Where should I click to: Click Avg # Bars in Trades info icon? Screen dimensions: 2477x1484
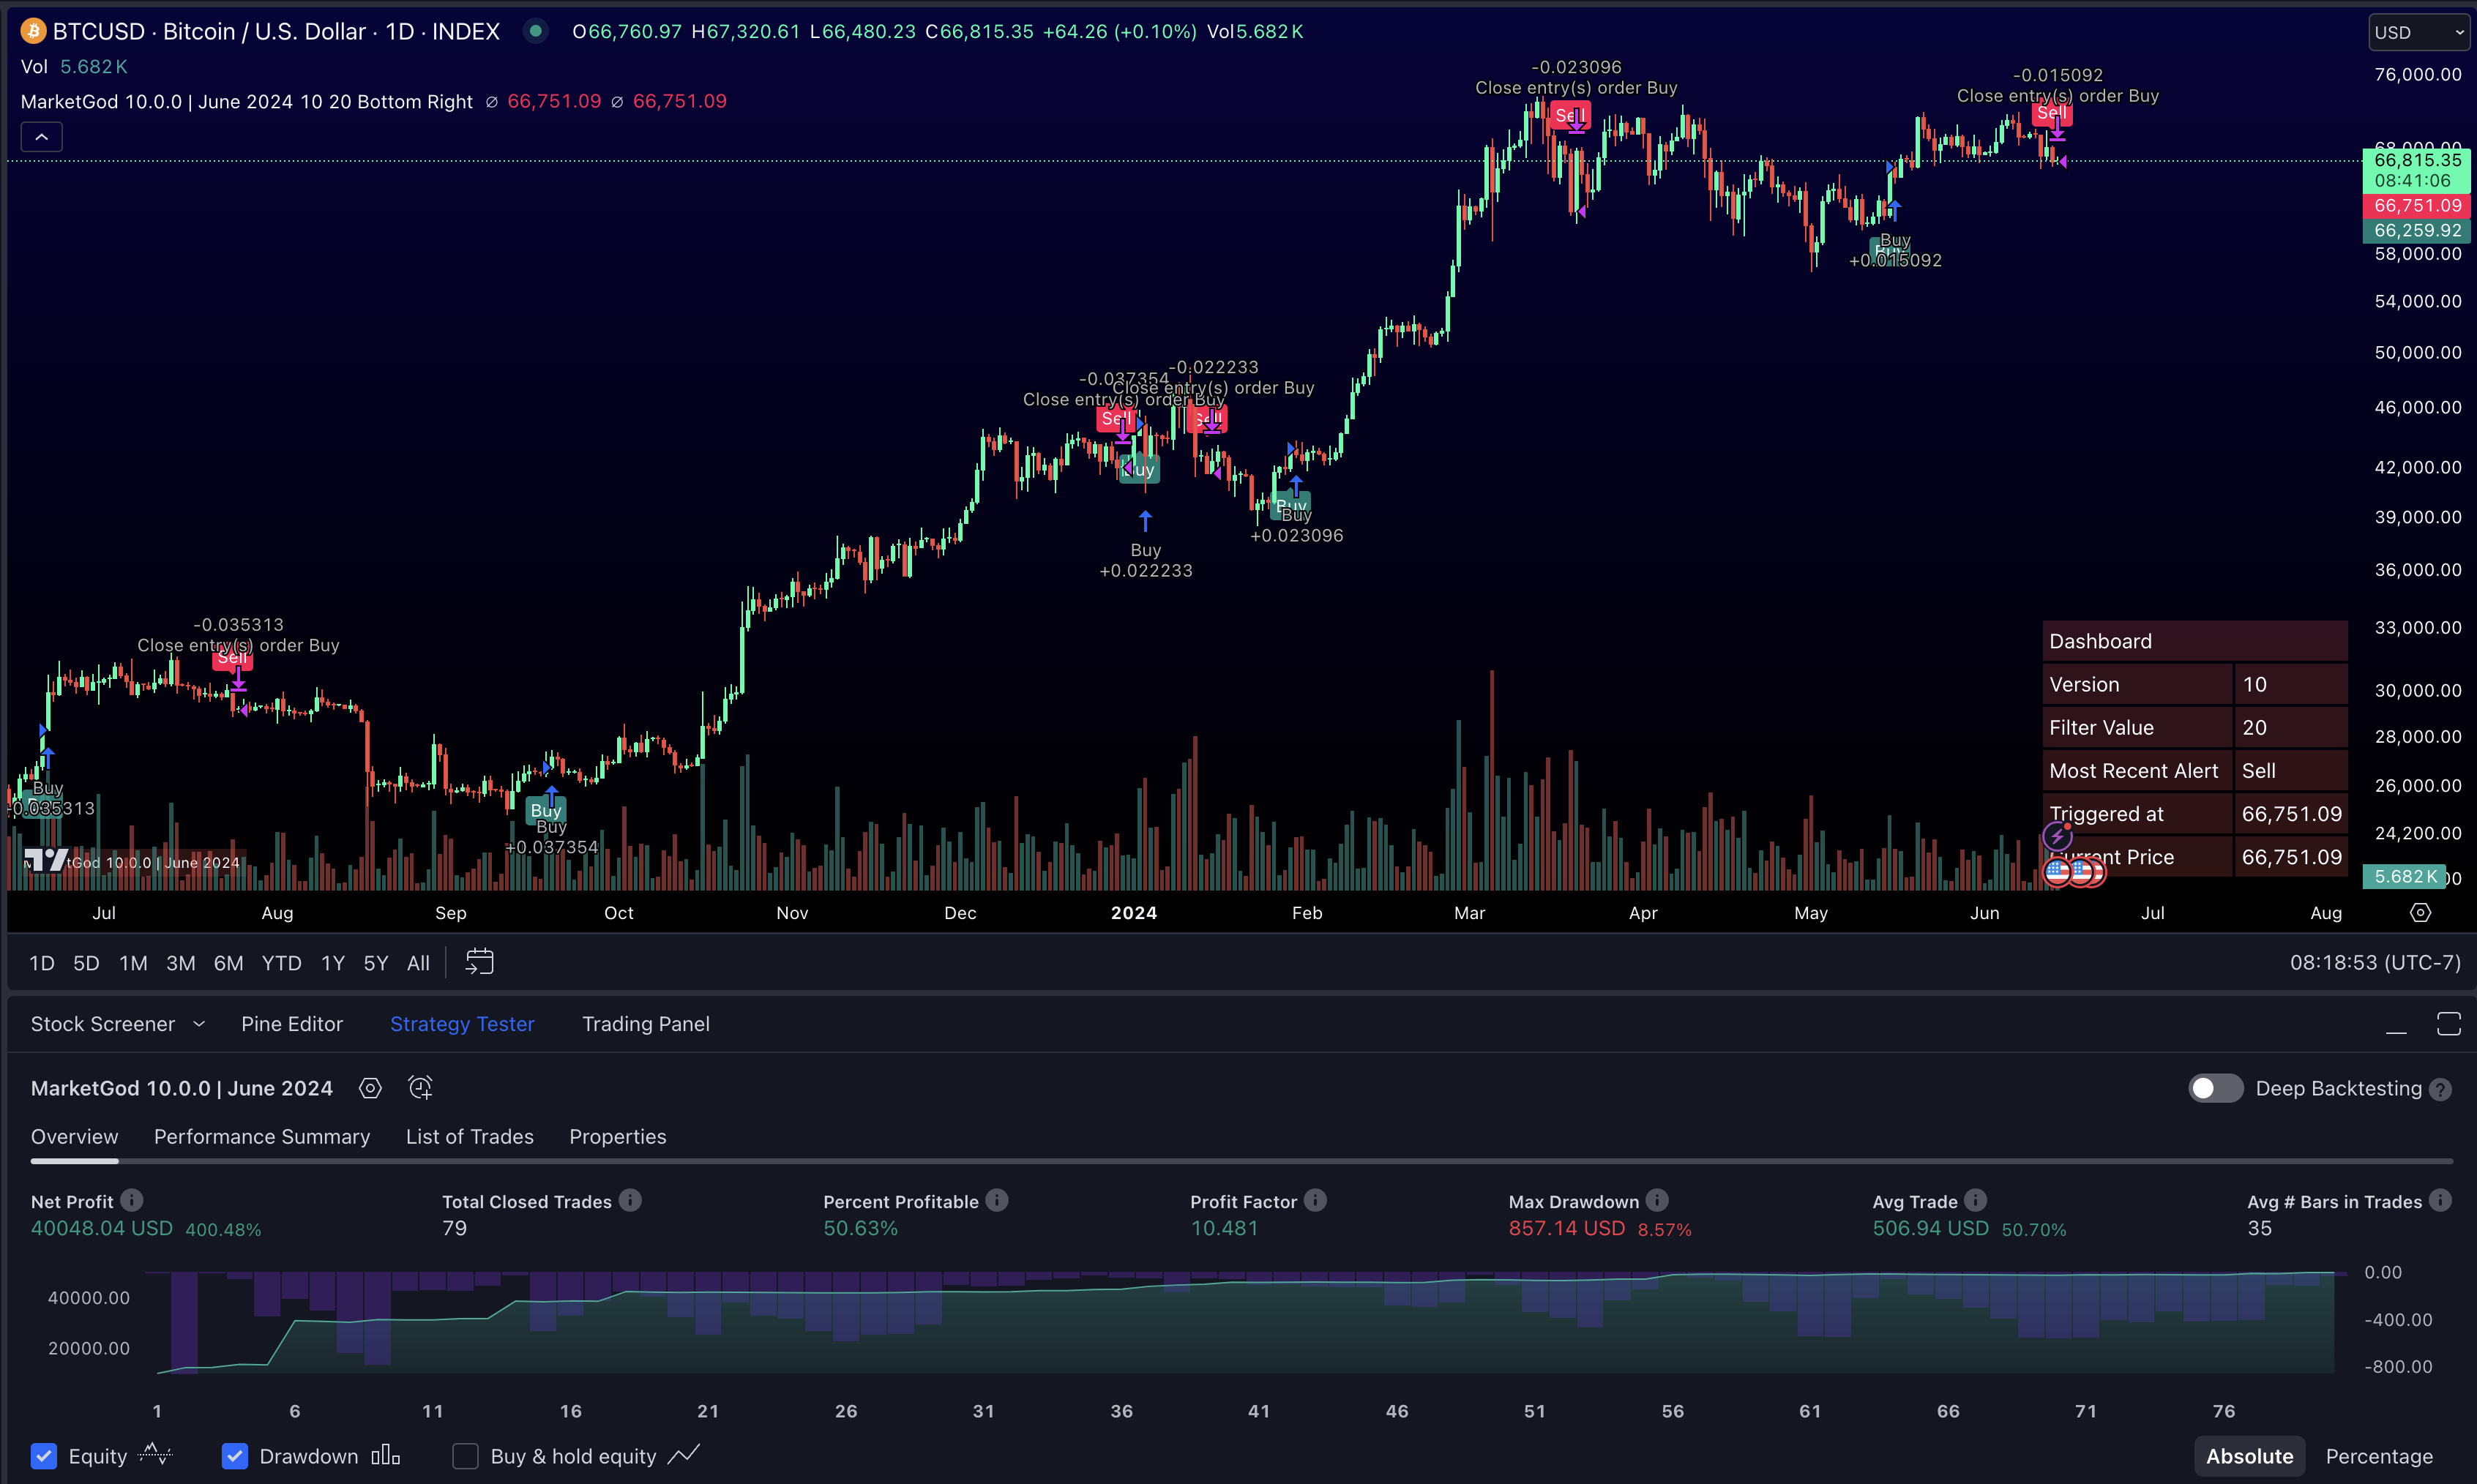point(2440,1200)
